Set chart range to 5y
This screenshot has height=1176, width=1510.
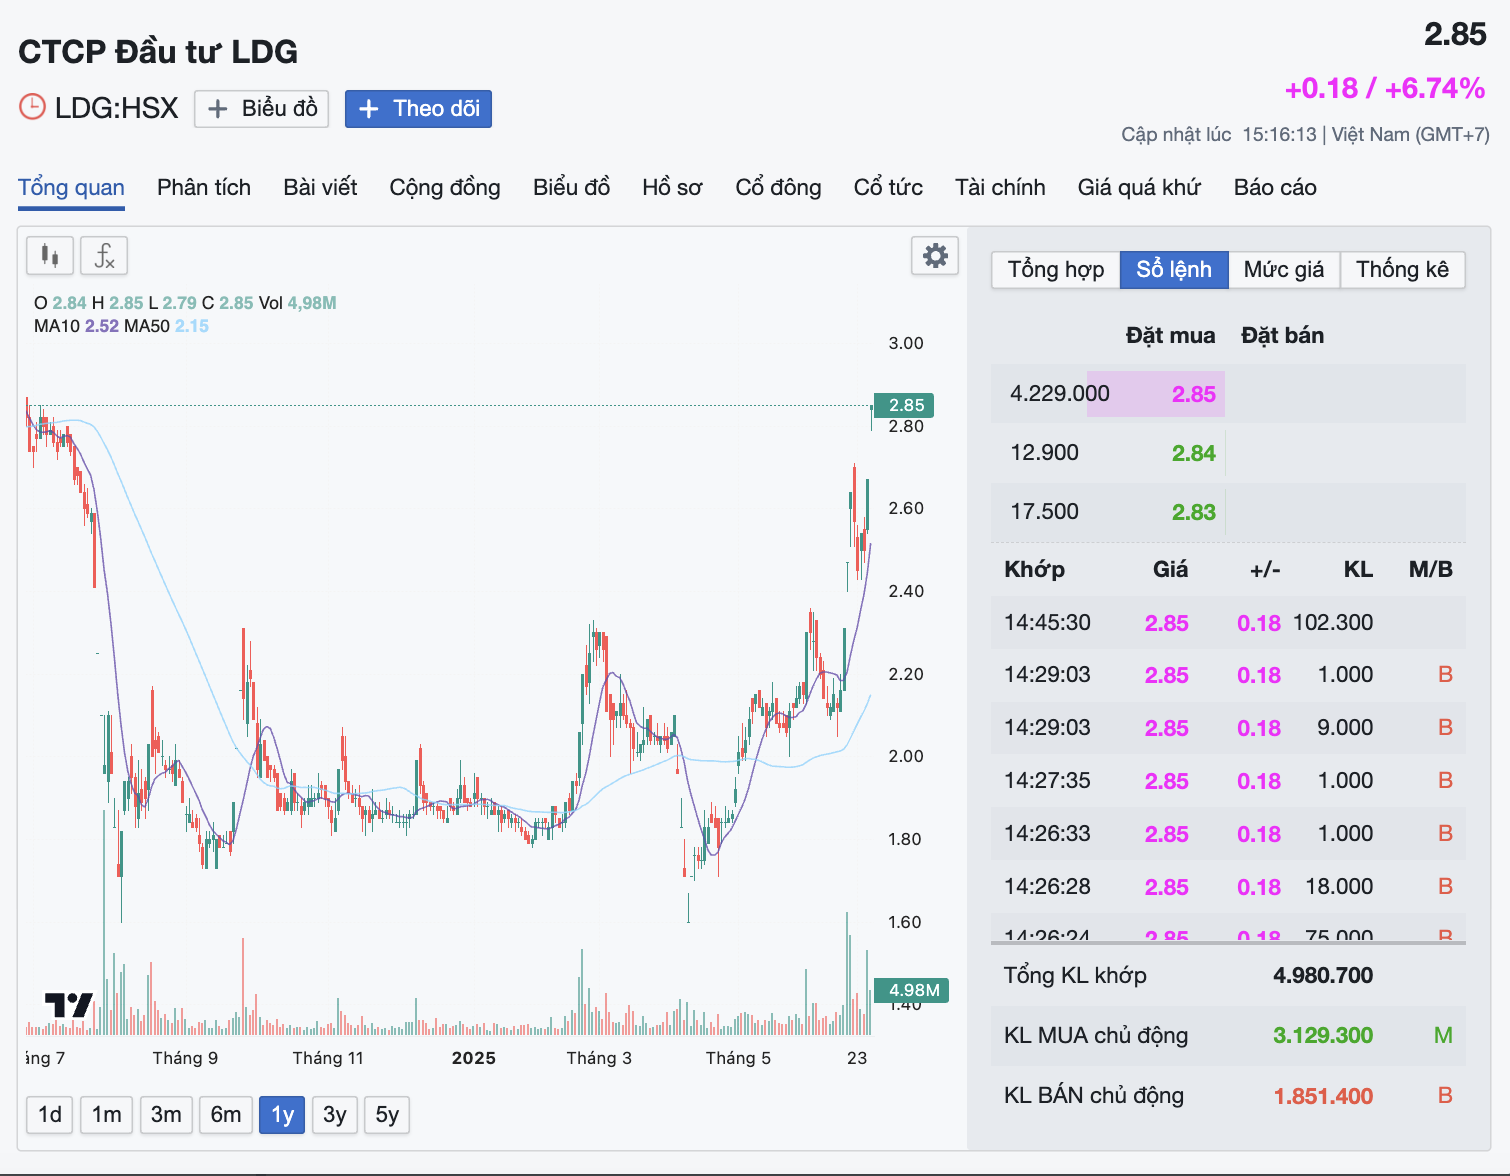387,1115
